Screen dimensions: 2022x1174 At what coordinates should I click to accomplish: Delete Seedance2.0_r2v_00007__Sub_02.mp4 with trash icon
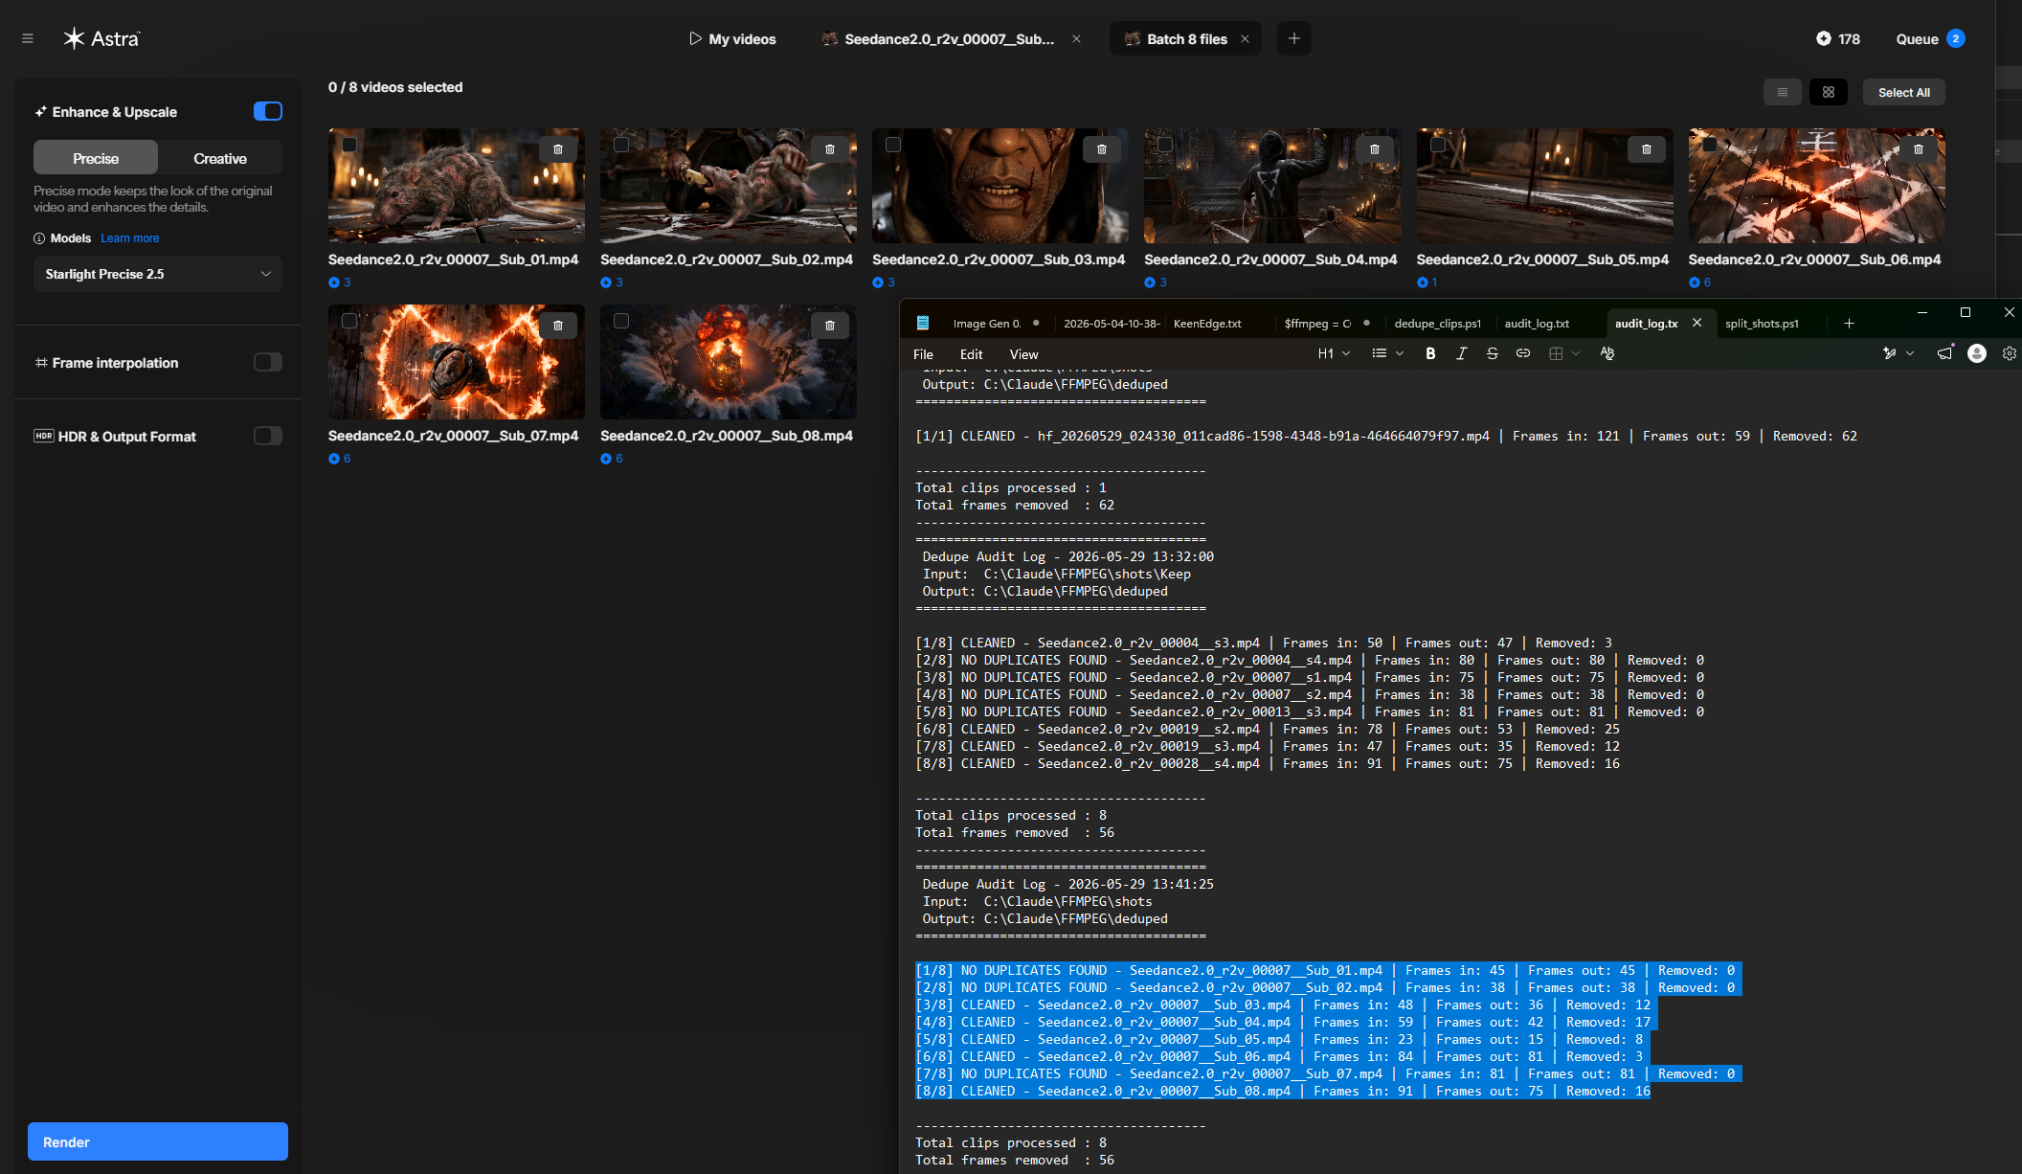830,149
